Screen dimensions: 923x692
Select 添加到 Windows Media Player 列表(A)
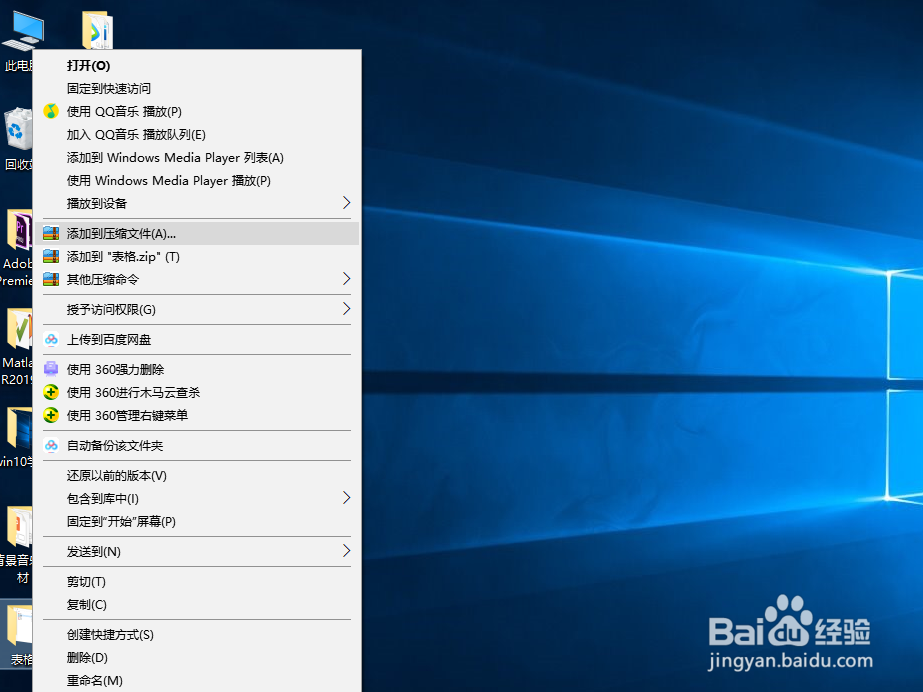pyautogui.click(x=197, y=157)
